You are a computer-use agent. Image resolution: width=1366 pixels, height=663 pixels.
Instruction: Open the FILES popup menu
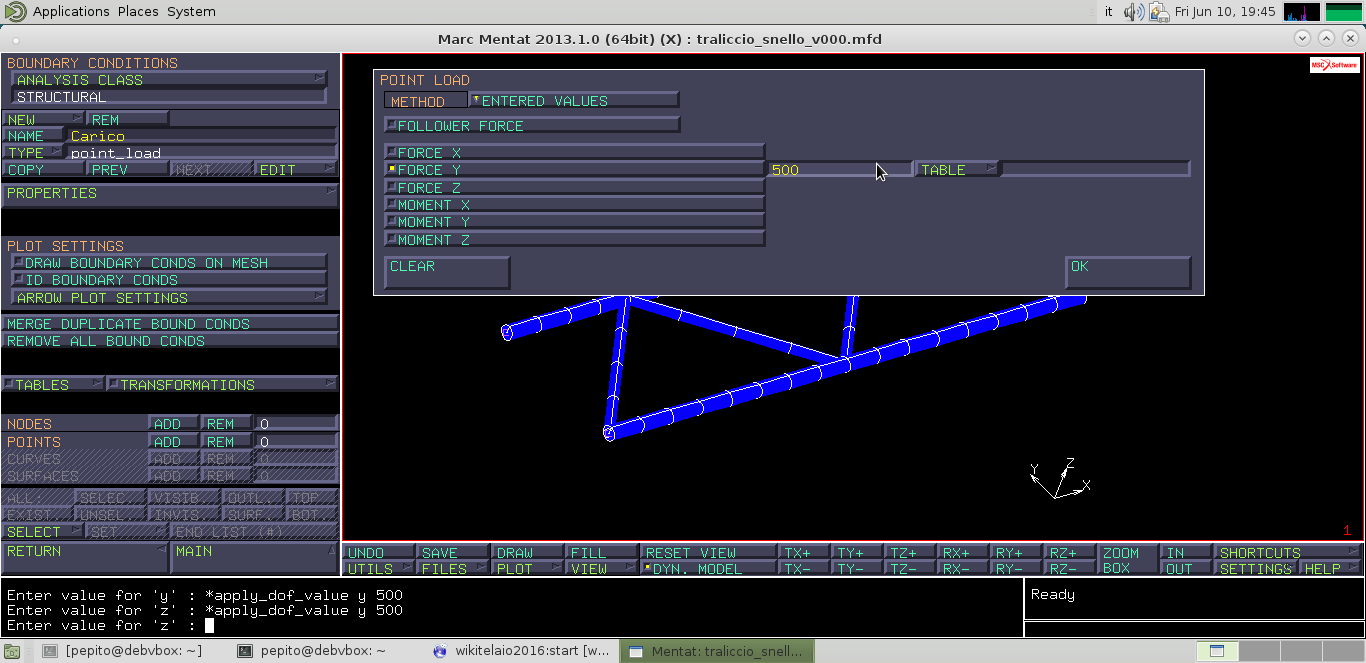(x=453, y=569)
